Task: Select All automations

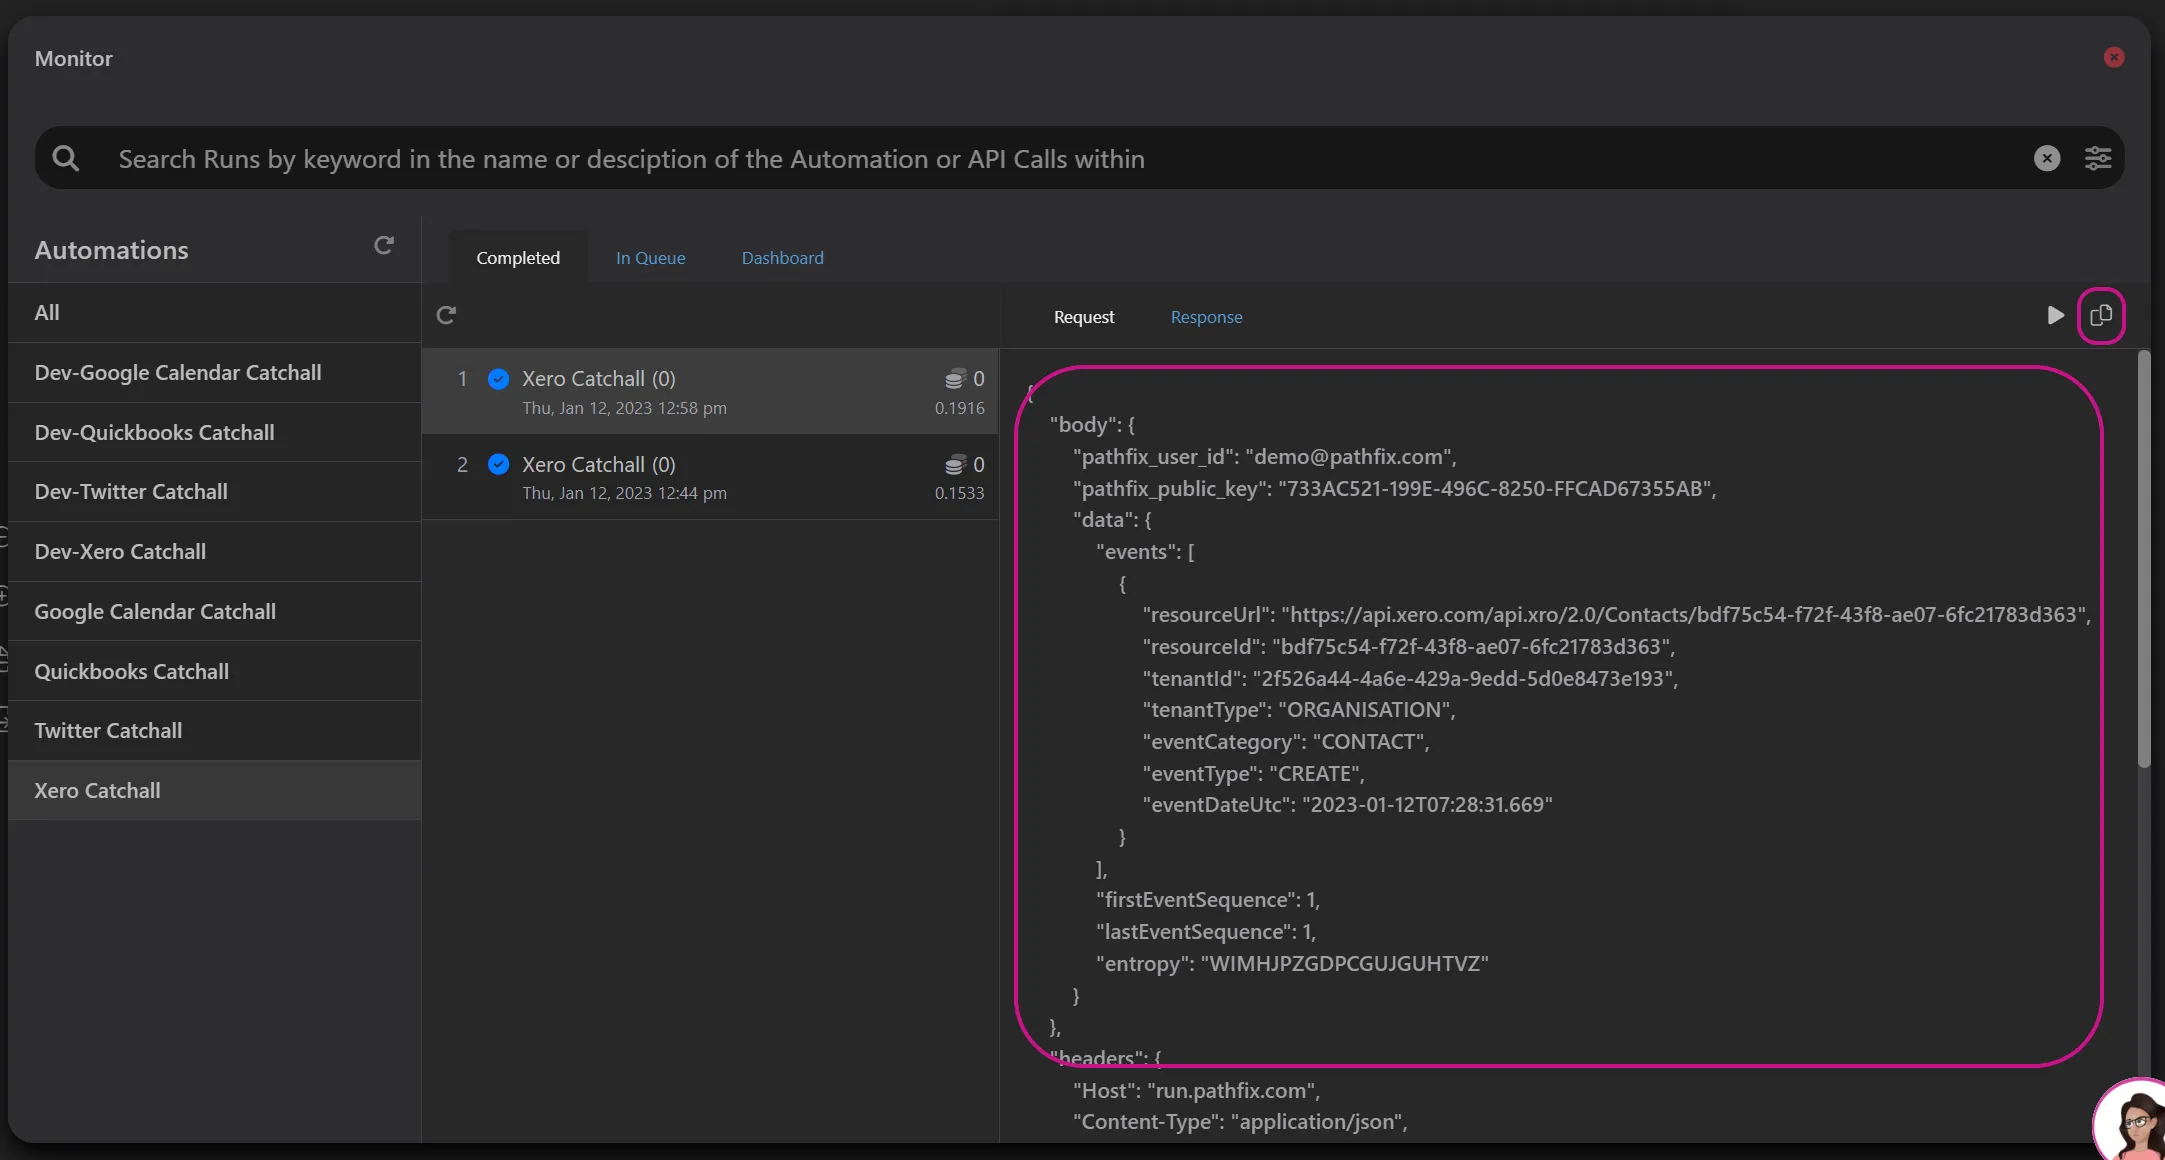Action: point(214,313)
